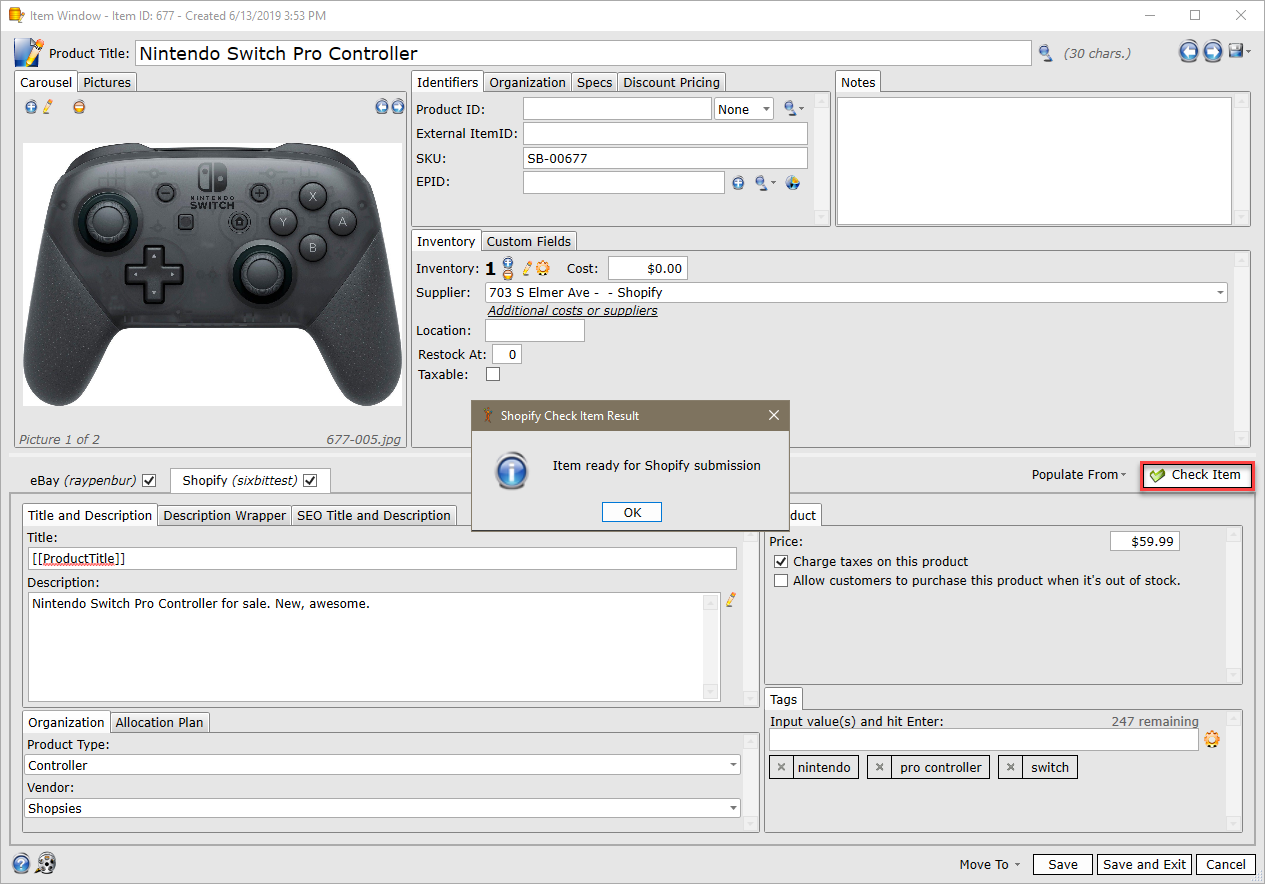Show the previous carousel picture
1265x884 pixels.
coord(382,106)
